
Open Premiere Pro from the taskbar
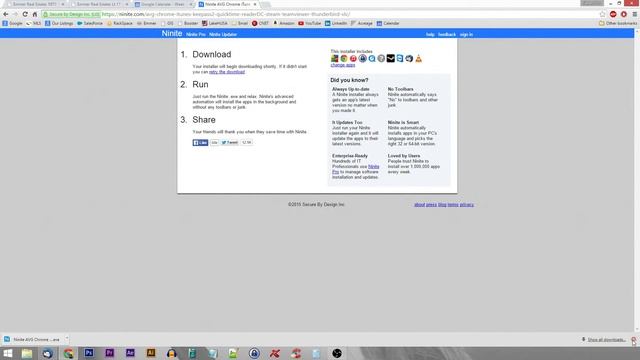[109, 353]
